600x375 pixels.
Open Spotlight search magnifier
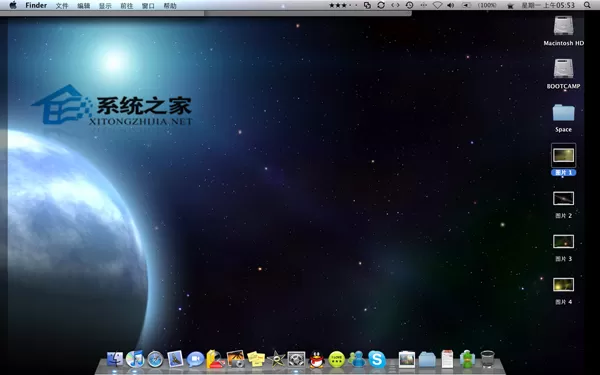point(587,5)
